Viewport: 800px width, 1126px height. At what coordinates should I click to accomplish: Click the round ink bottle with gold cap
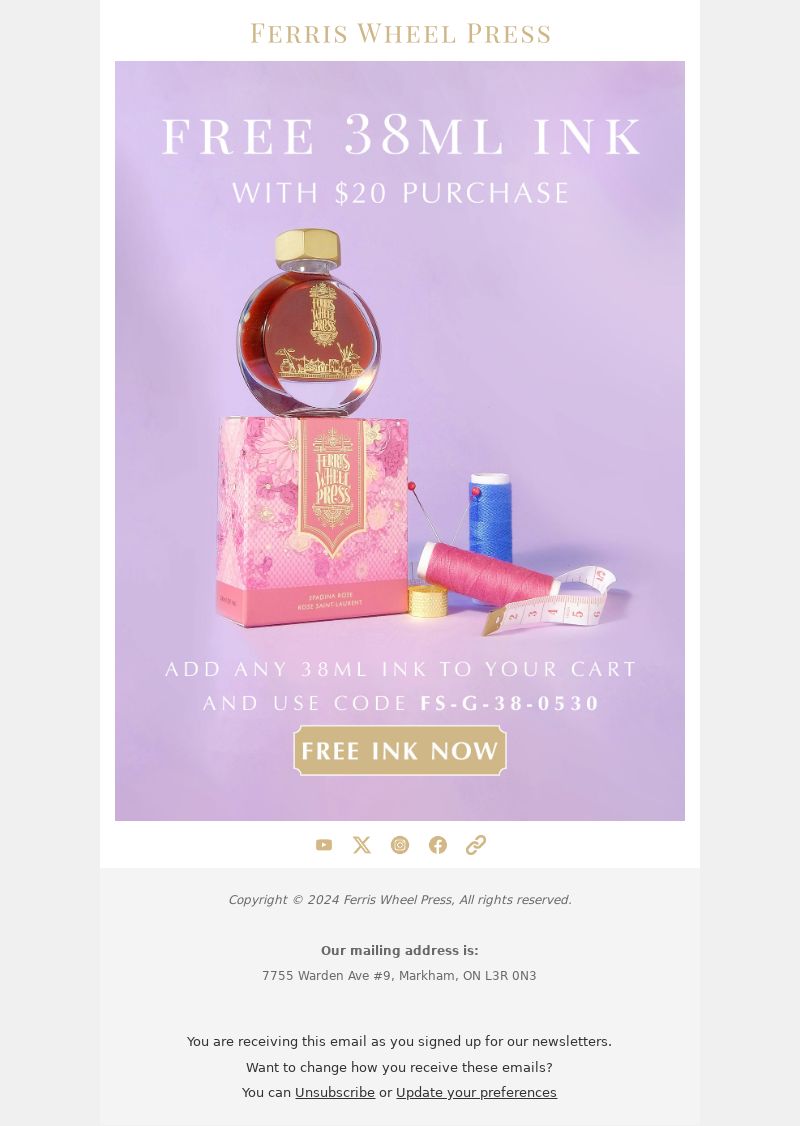click(x=309, y=322)
